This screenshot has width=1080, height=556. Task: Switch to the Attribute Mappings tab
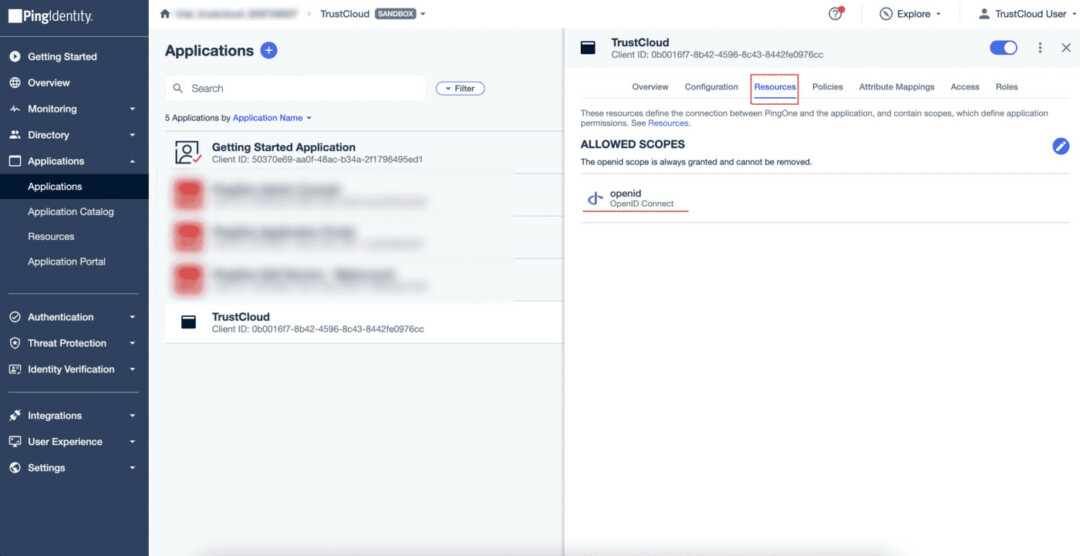[x=897, y=87]
